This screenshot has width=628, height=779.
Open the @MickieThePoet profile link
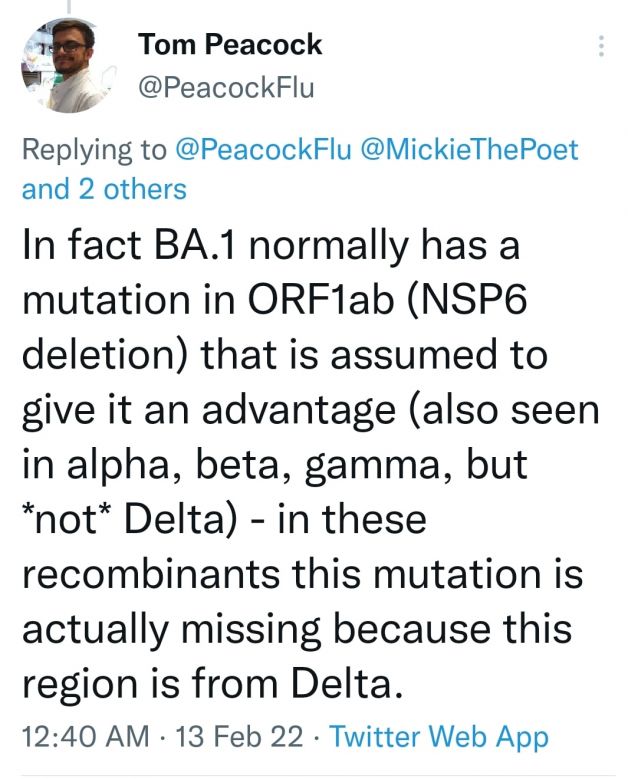[468, 150]
